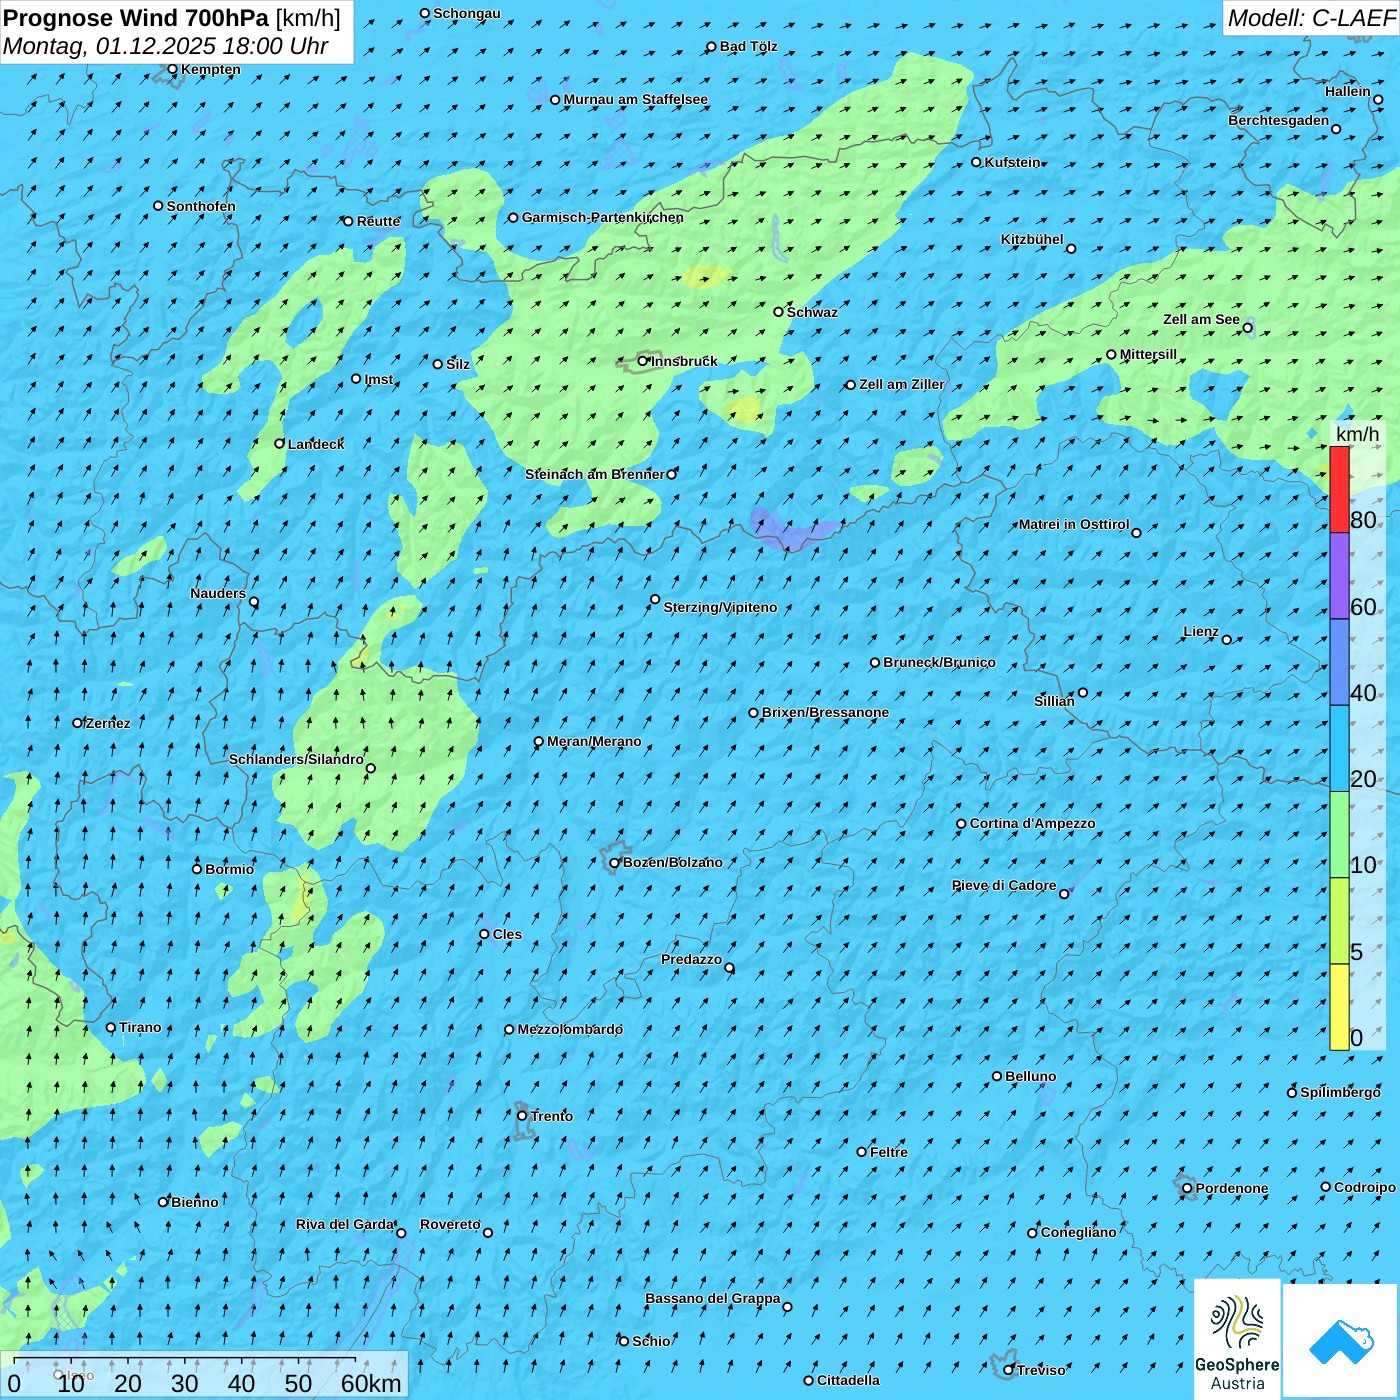Click the Mezzolombardo label
The image size is (1400, 1400).
pos(570,1029)
